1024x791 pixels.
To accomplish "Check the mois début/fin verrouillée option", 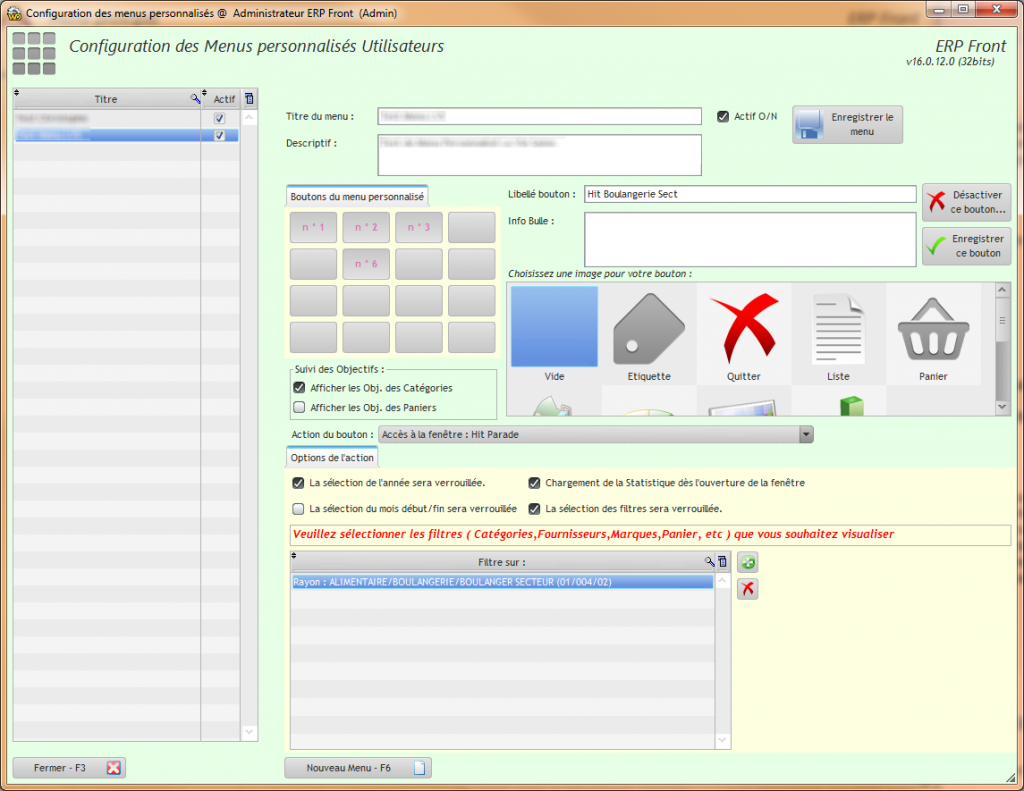I will [299, 508].
